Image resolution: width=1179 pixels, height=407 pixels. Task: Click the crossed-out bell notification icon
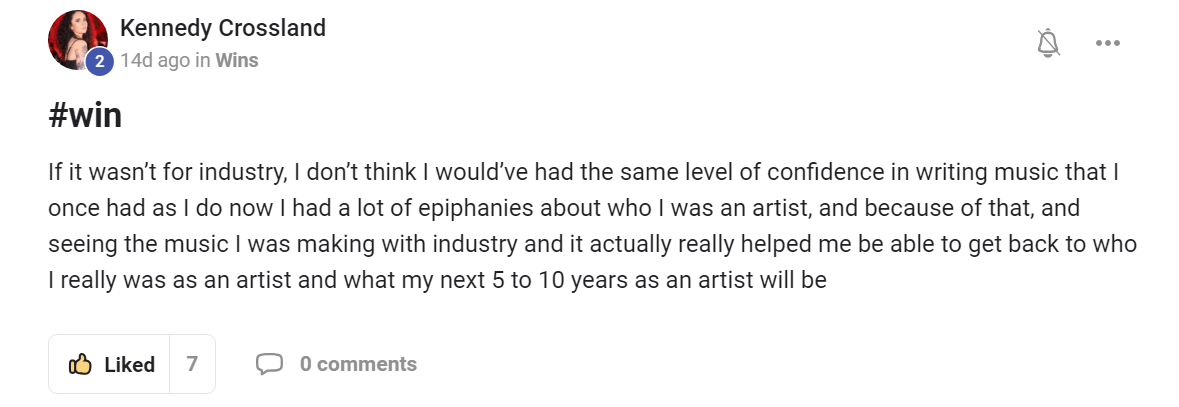coord(1048,43)
